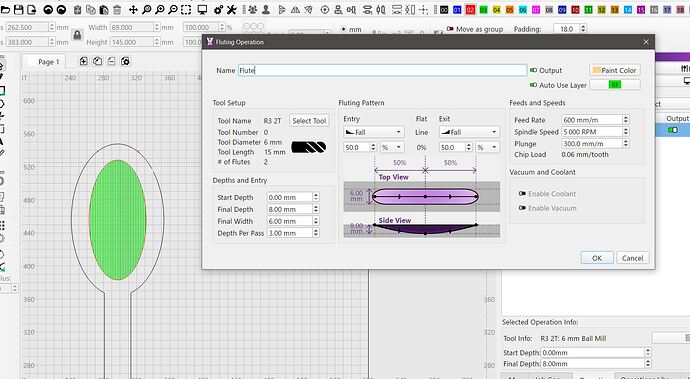Screen dimensions: 690x379
Task: Click the trash Delete icon in toolbar
Action: [117, 9]
